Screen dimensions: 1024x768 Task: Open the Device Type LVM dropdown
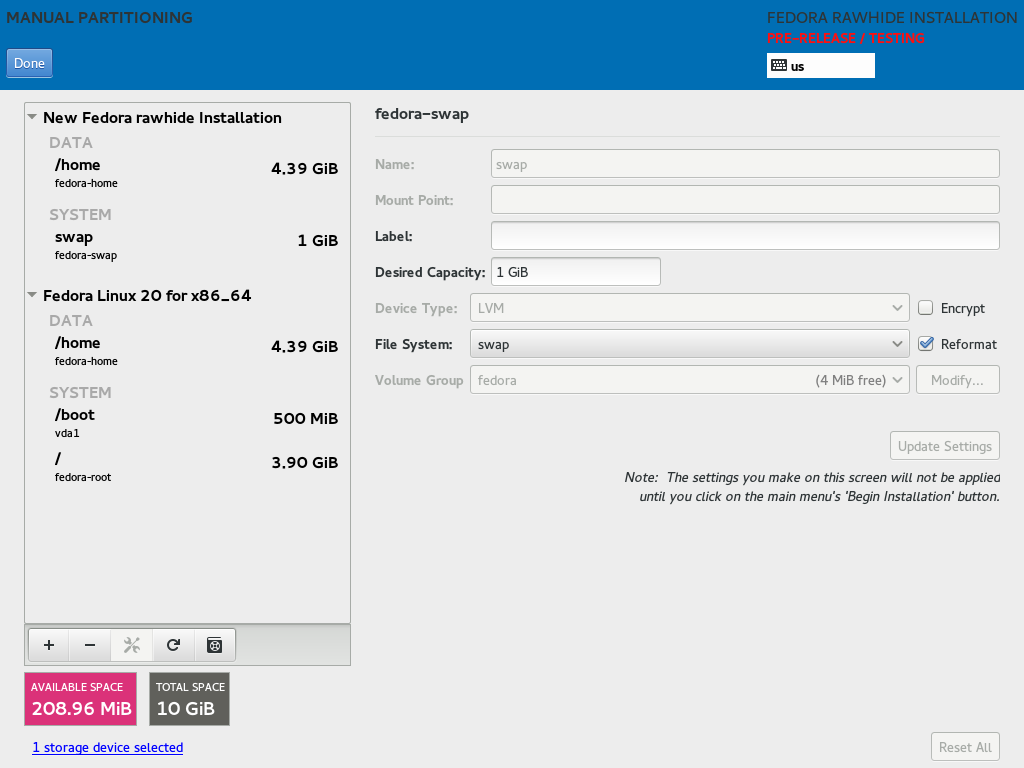(690, 308)
